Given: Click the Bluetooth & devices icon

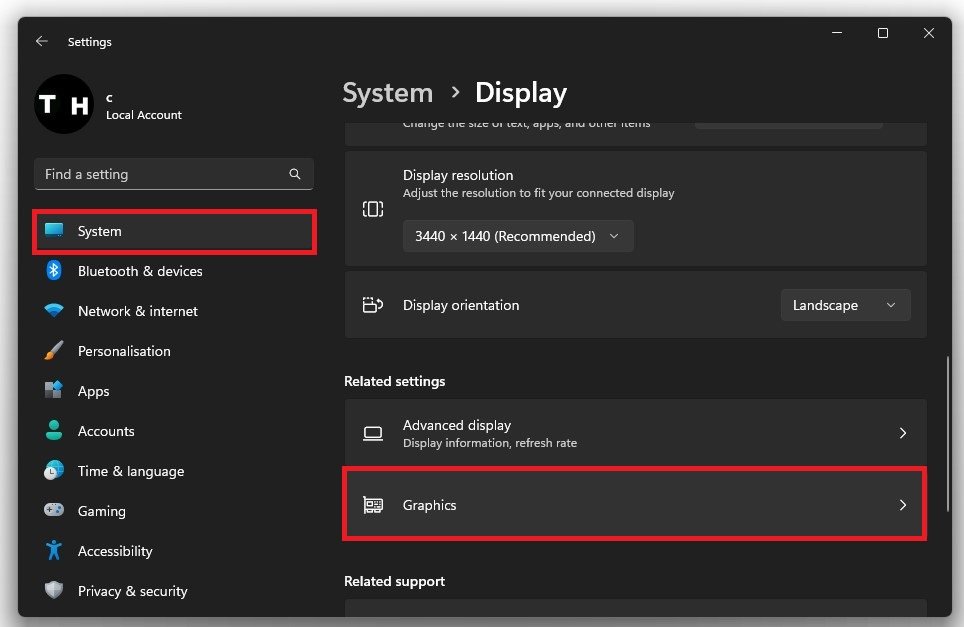Looking at the screenshot, I should click(x=54, y=271).
